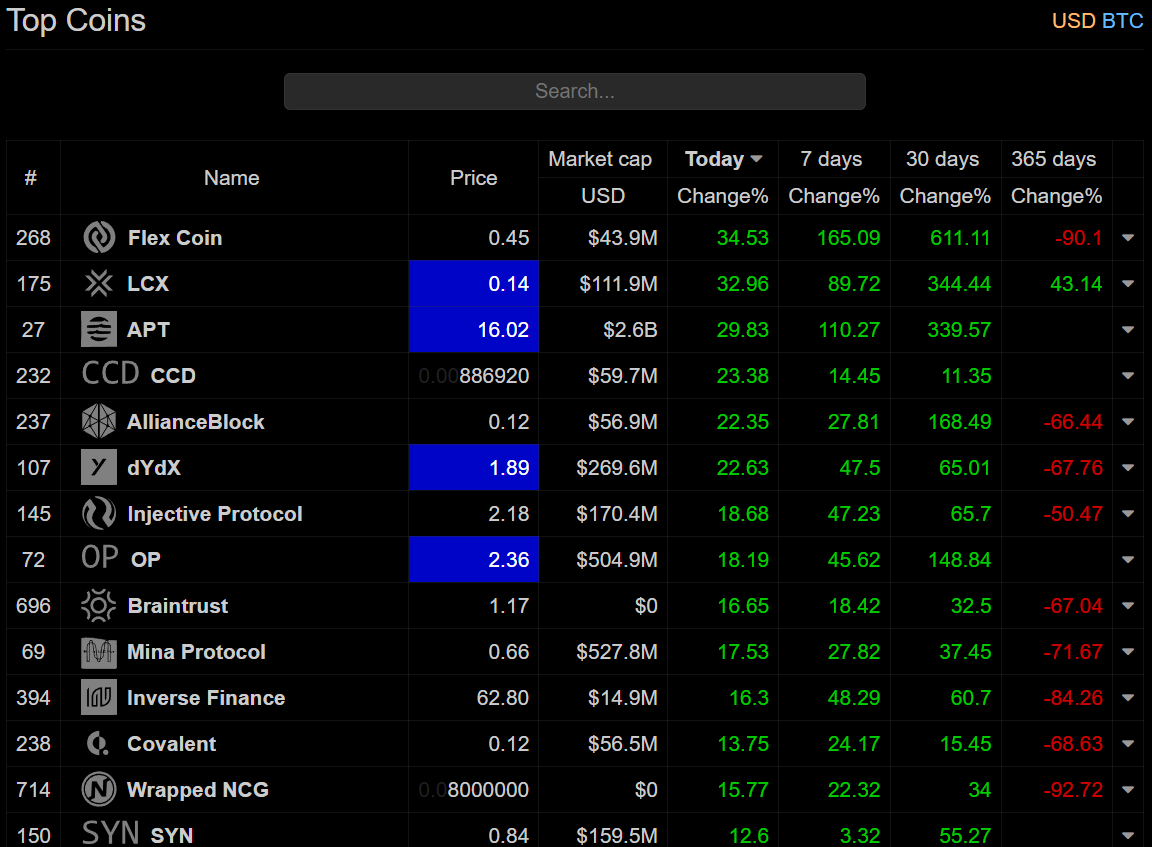This screenshot has width=1152, height=847.
Task: Expand the Wrapped NCG row arrow
Action: tap(1128, 790)
